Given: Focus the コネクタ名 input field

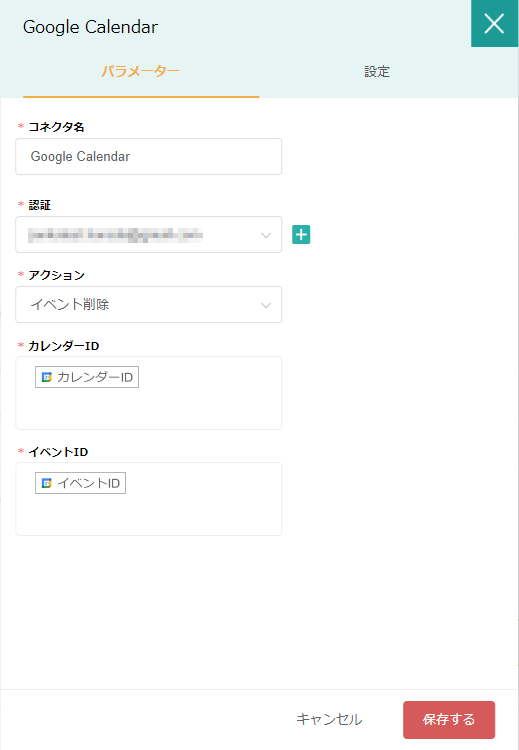Looking at the screenshot, I should click(149, 156).
